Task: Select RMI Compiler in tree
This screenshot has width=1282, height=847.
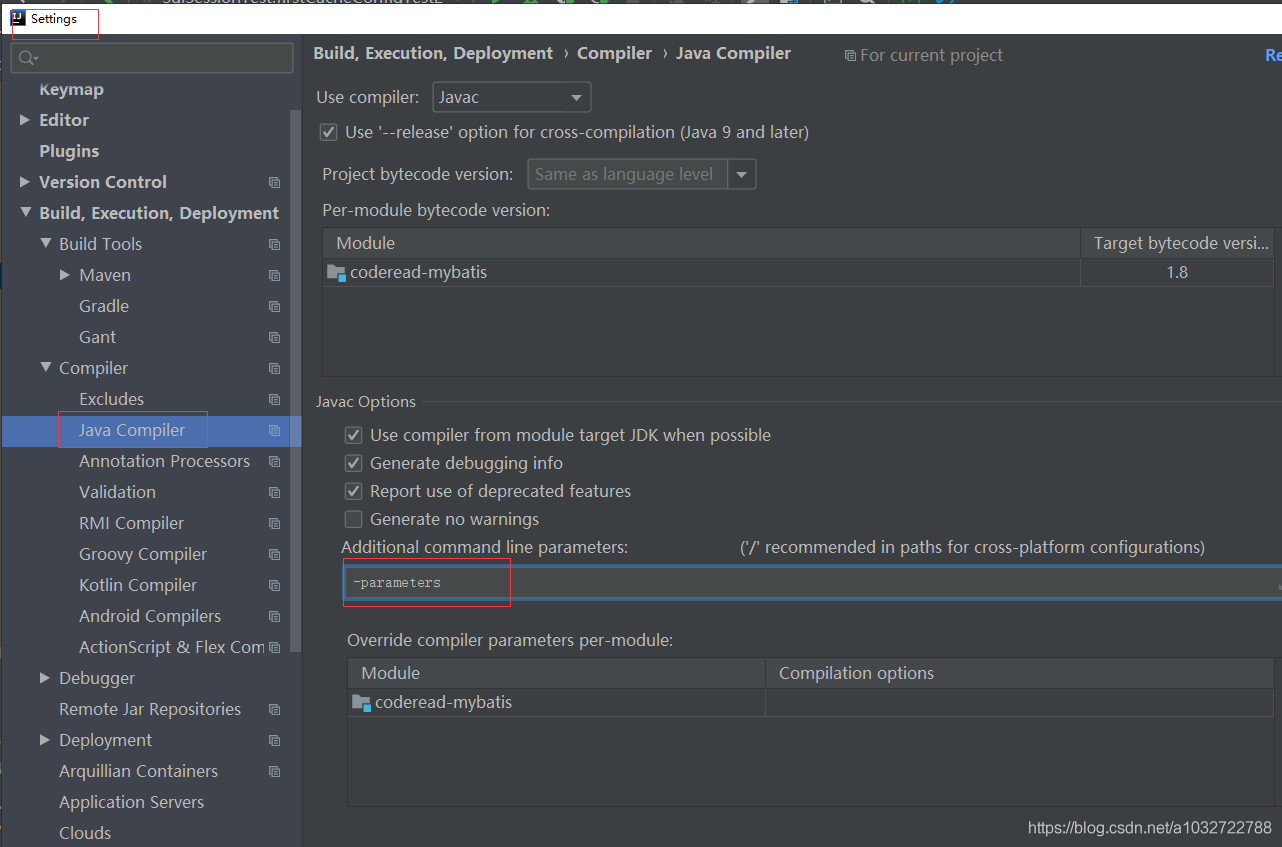Action: 131,523
